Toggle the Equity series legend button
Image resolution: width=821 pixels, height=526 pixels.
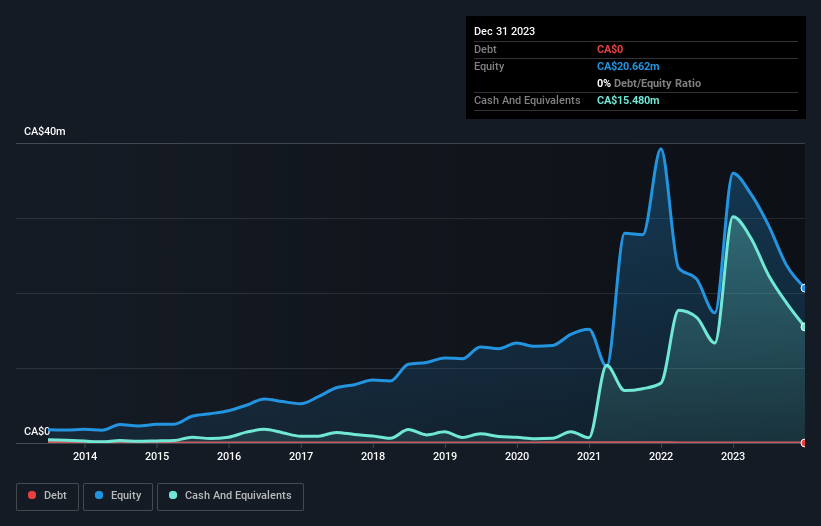tap(118, 496)
